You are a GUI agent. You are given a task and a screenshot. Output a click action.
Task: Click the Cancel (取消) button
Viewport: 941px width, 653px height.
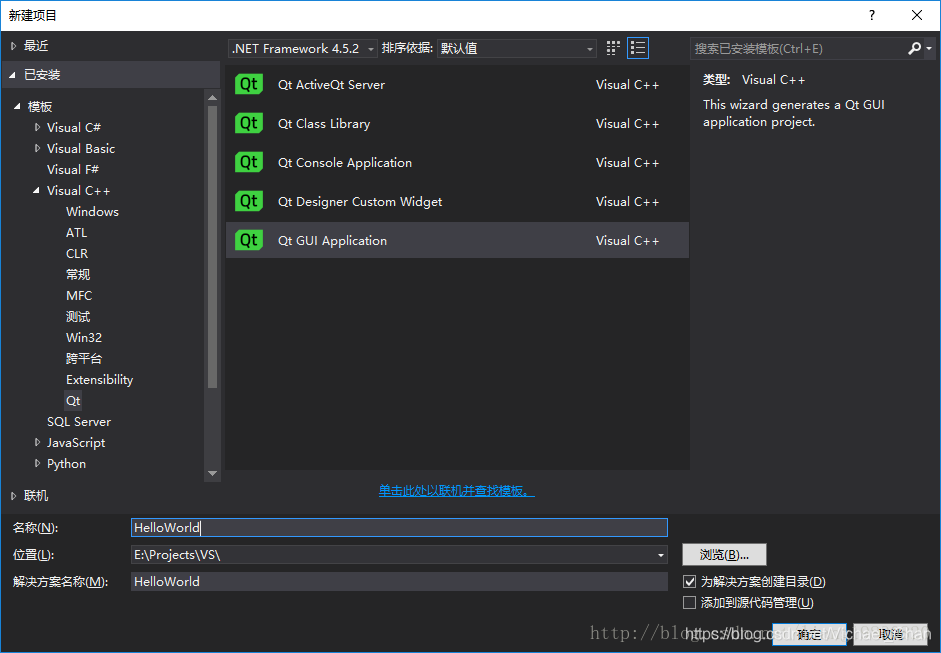click(891, 634)
